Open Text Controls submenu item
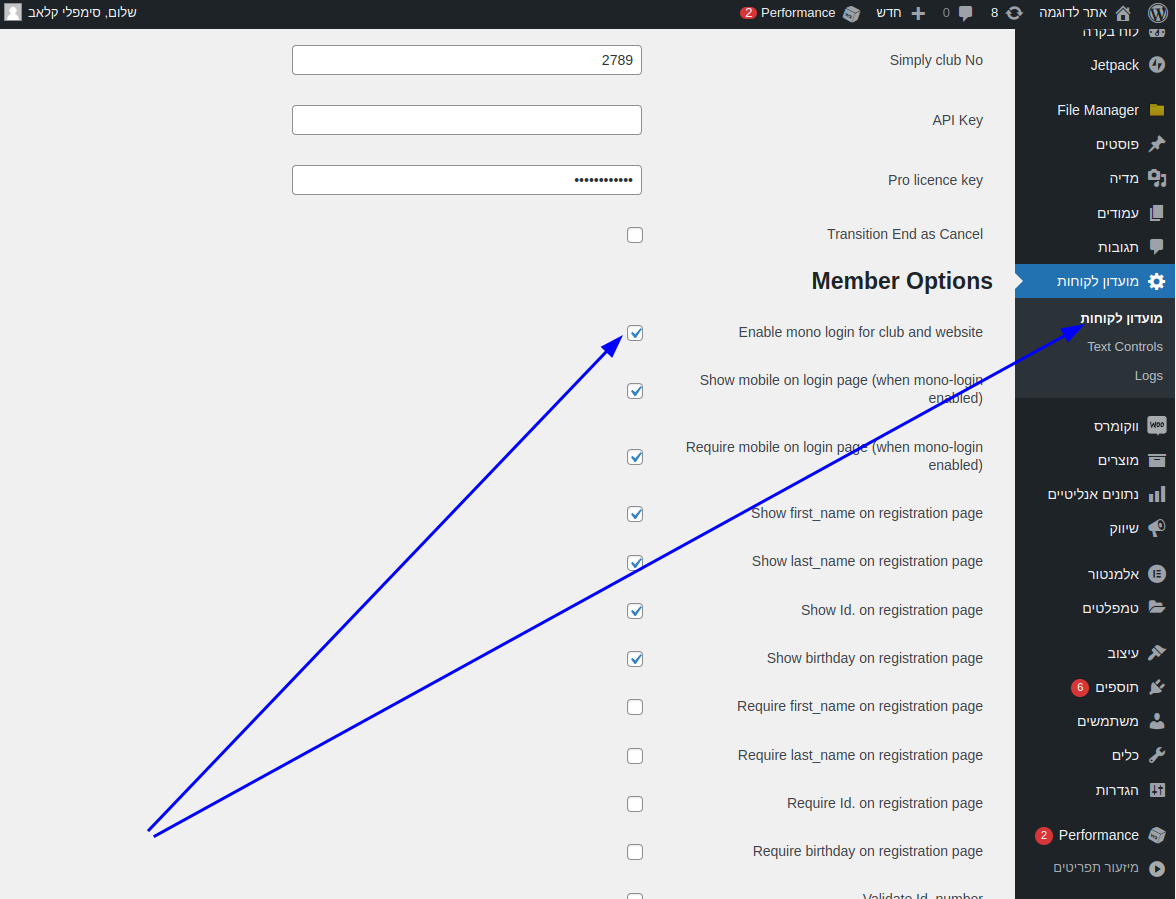 [x=1124, y=347]
